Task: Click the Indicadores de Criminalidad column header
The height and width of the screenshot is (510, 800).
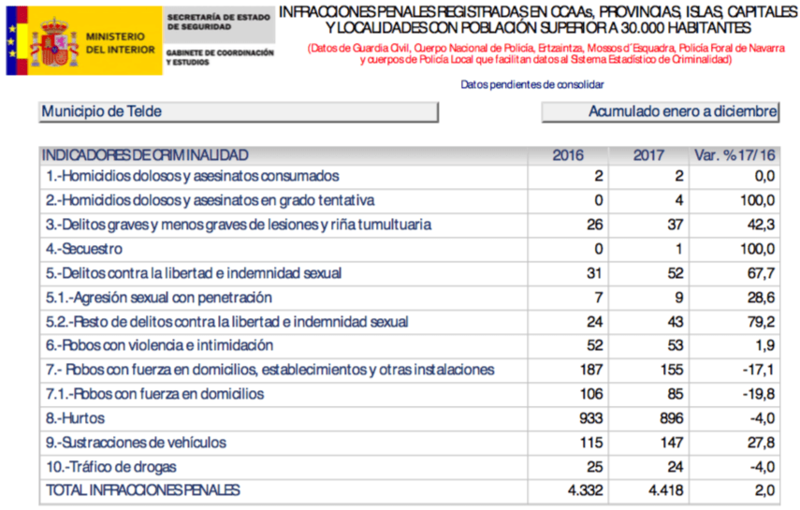Action: (x=145, y=155)
